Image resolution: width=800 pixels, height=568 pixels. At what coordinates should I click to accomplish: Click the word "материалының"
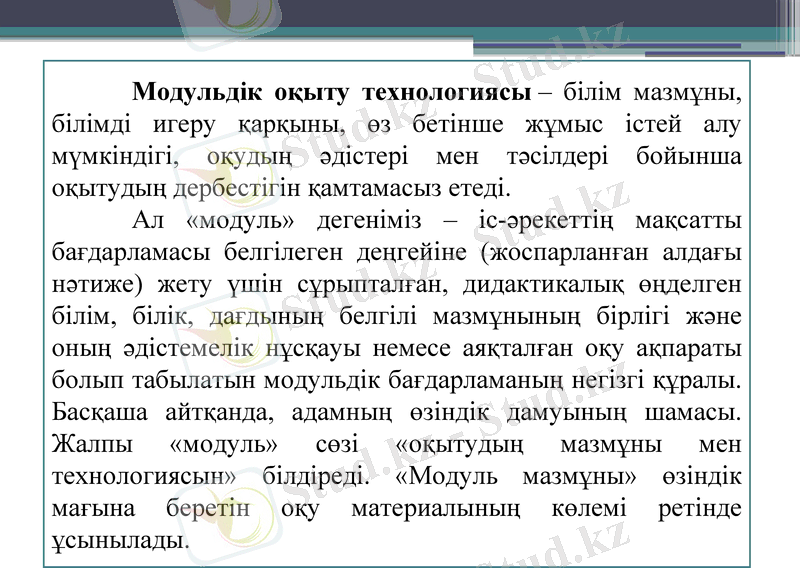pyautogui.click(x=436, y=508)
